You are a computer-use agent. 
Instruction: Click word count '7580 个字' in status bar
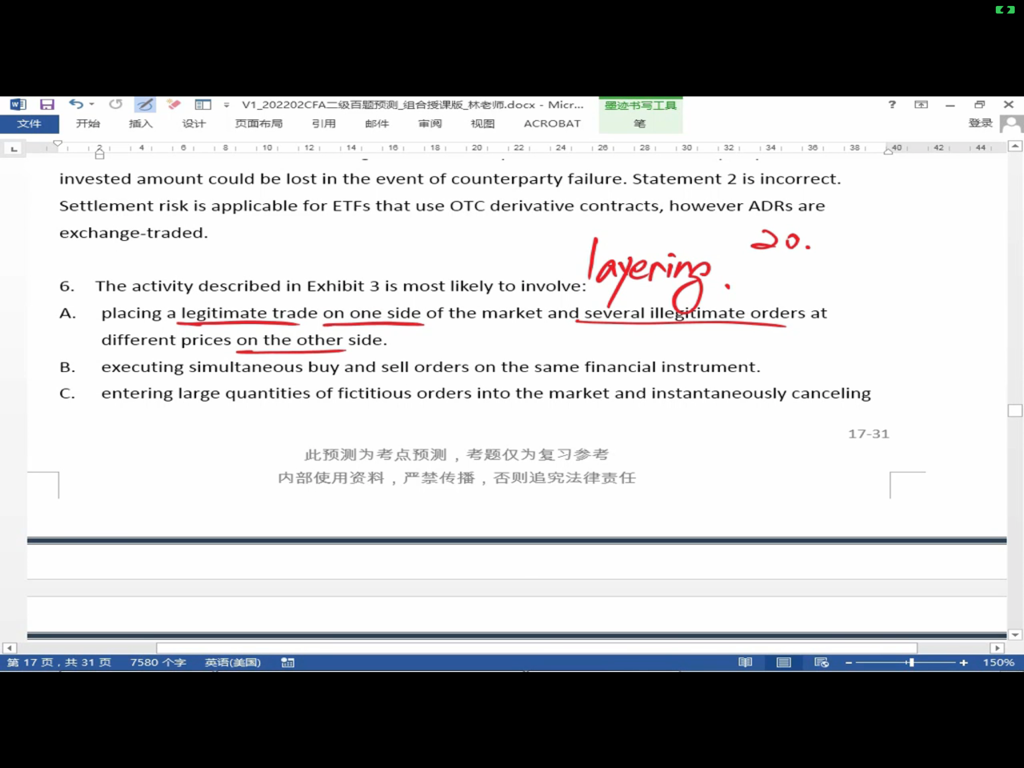point(158,662)
